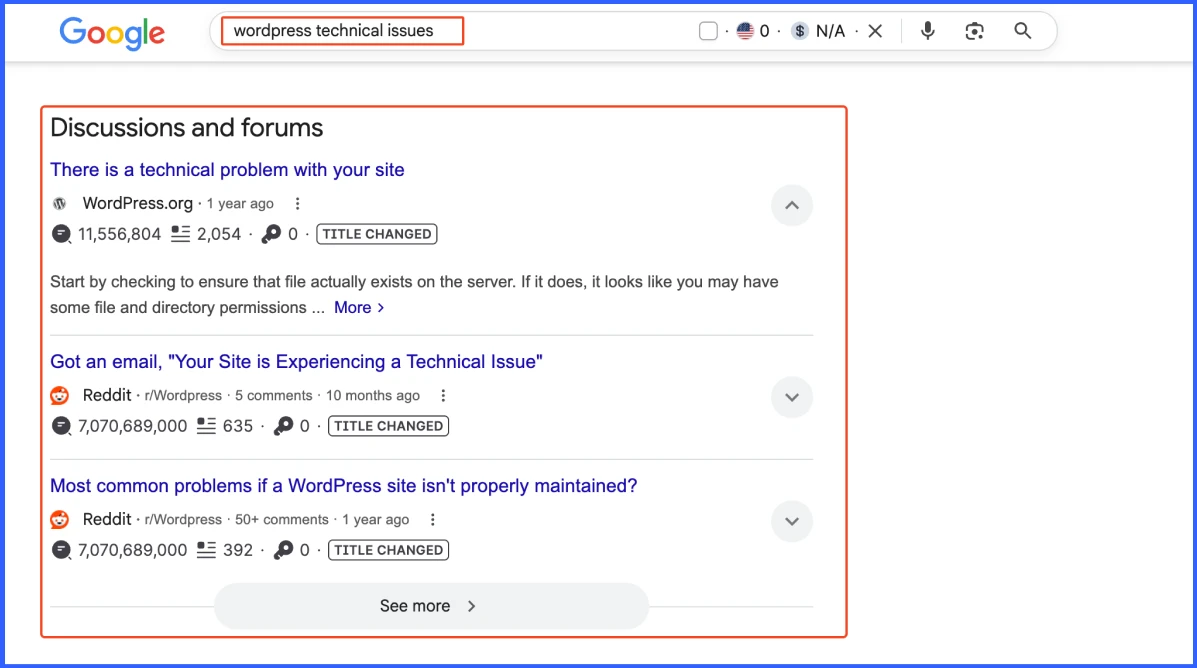The image size is (1197, 668).
Task: Open 'Most common problems if a WordPress site' link
Action: pos(344,486)
